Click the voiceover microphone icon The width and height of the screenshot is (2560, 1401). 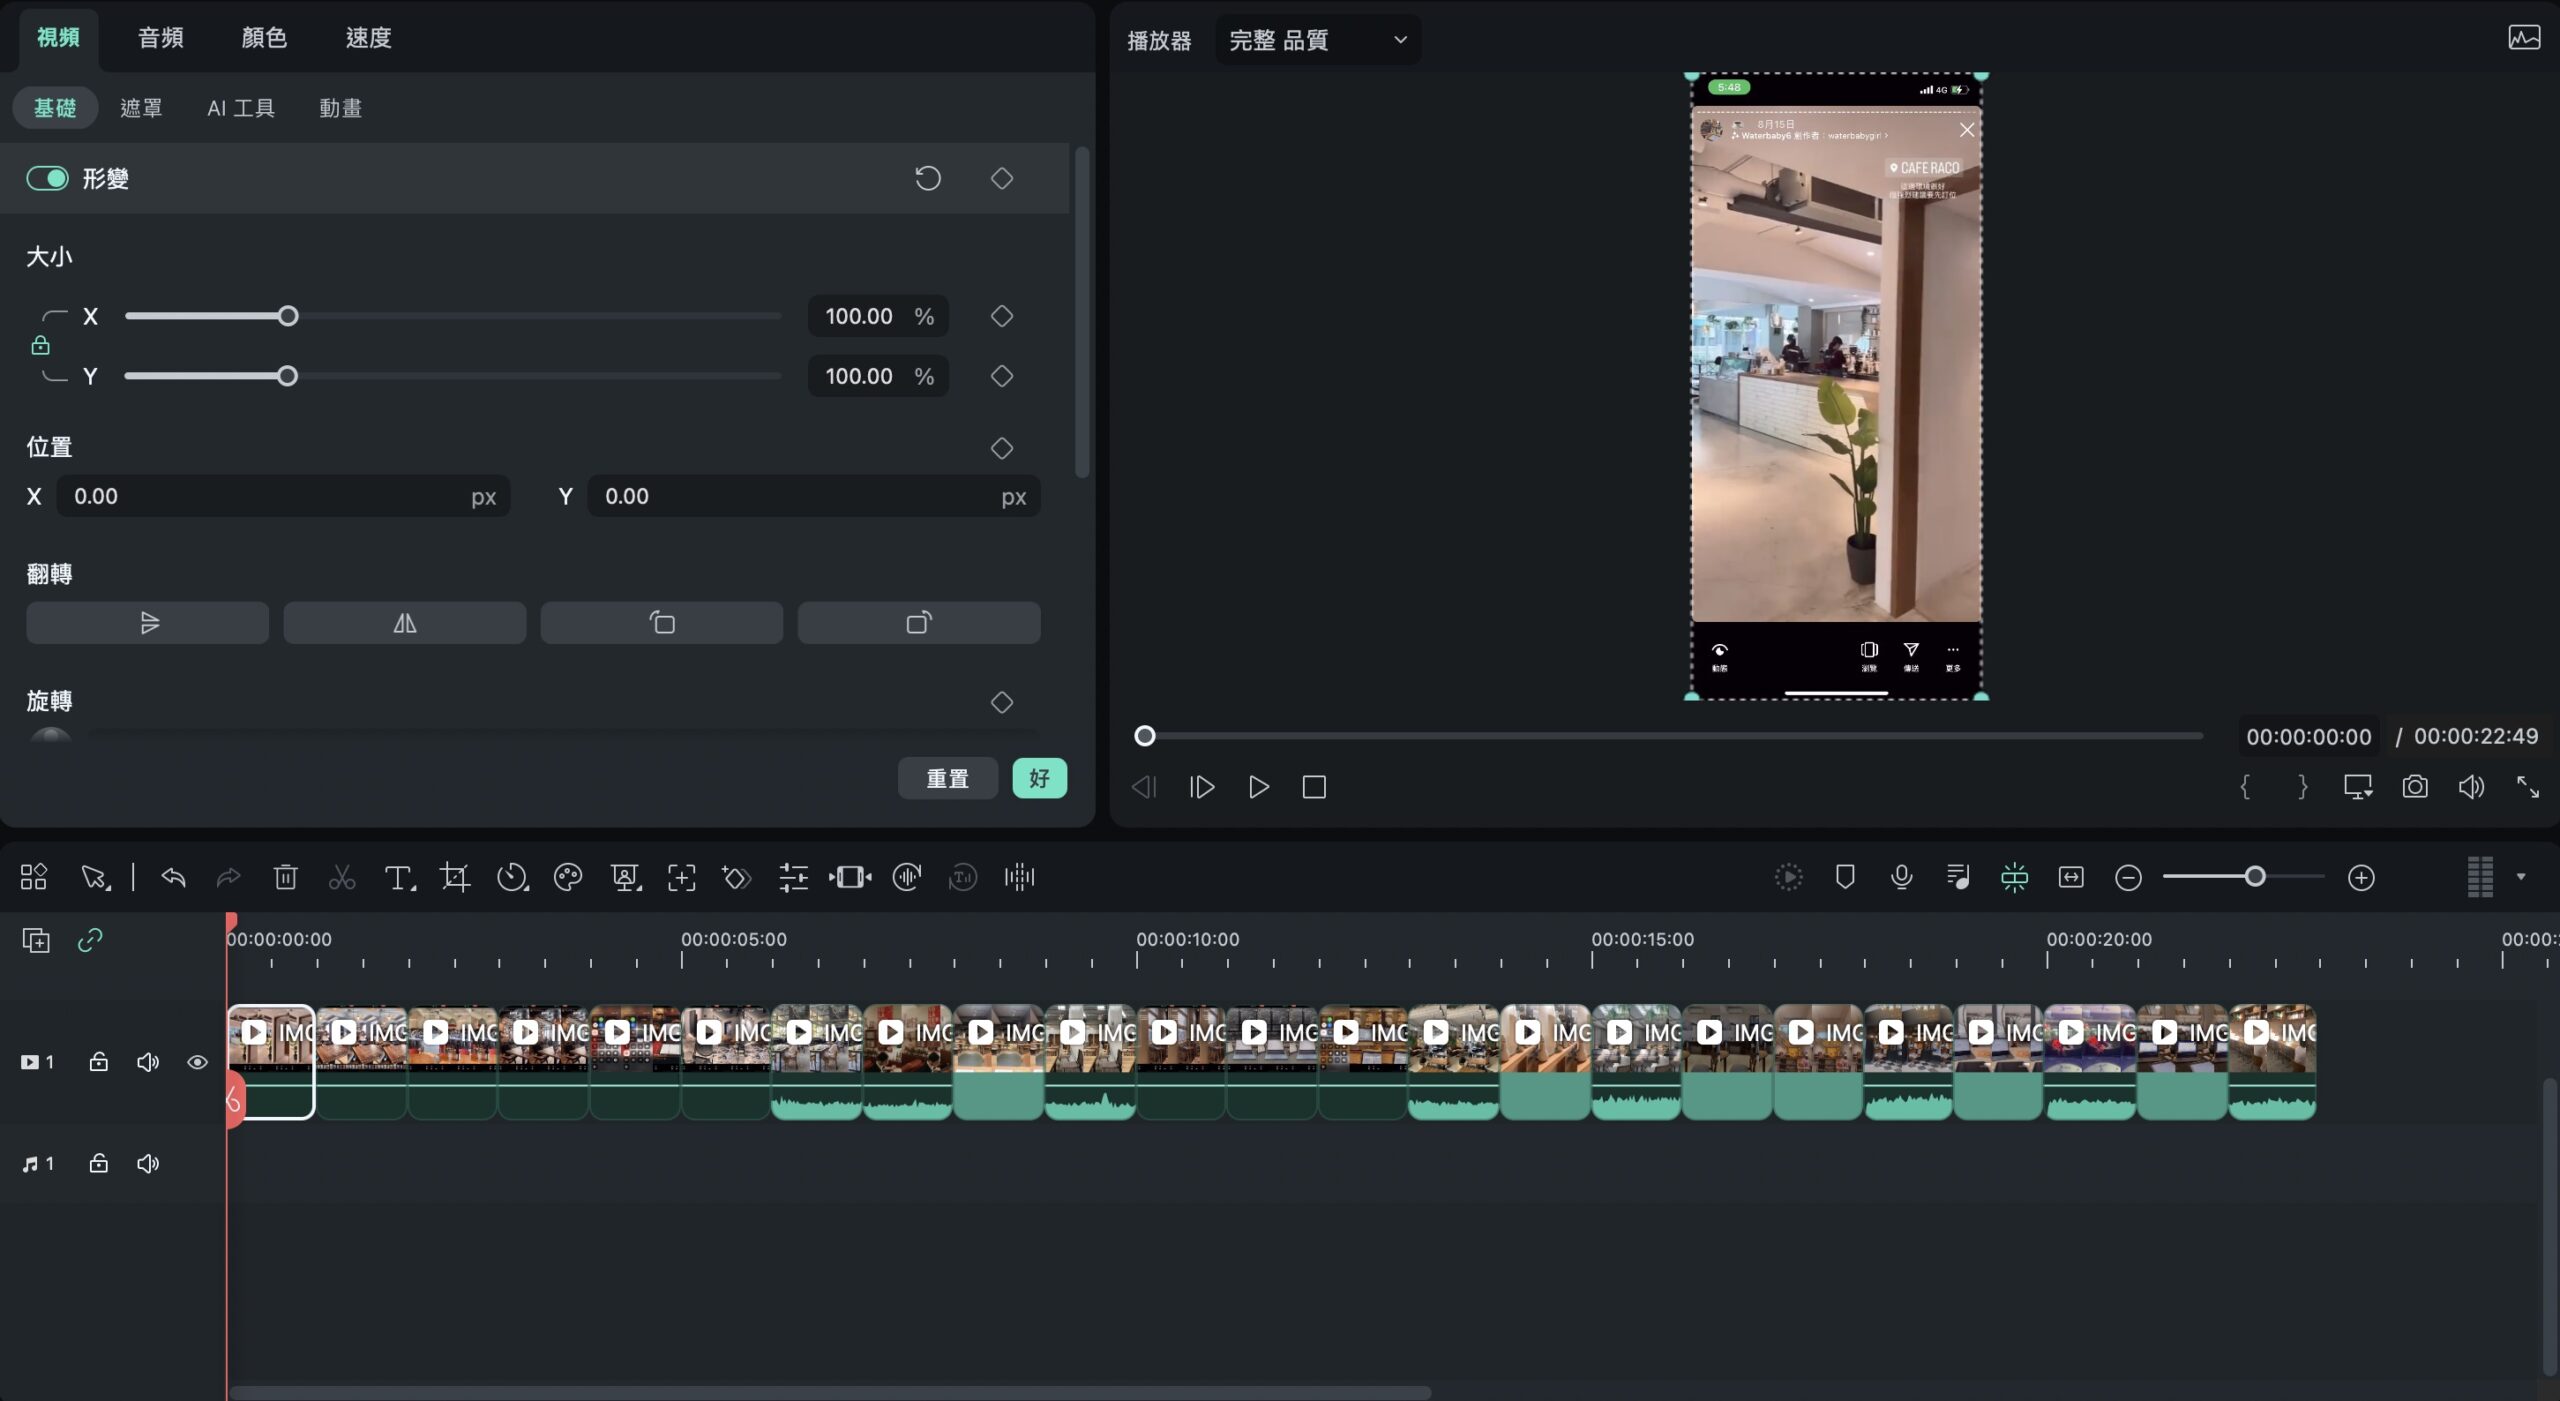pyautogui.click(x=1901, y=877)
